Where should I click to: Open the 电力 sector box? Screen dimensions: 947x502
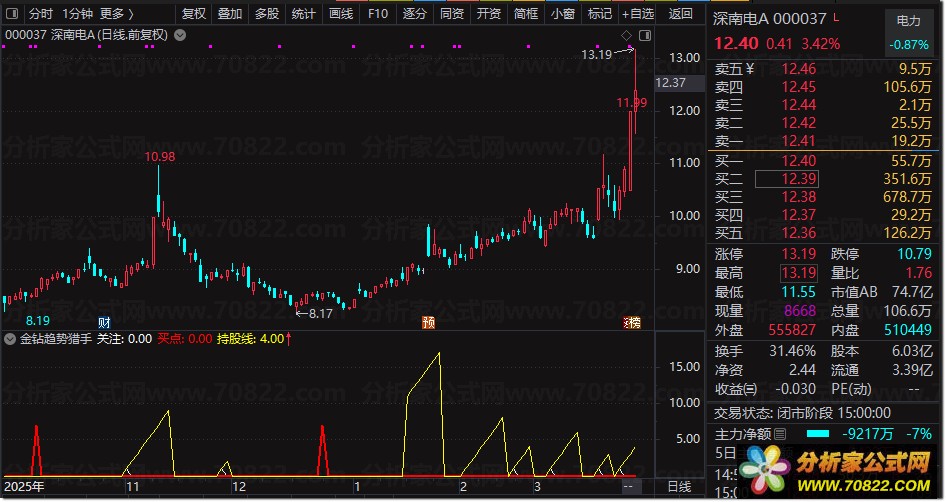[908, 33]
